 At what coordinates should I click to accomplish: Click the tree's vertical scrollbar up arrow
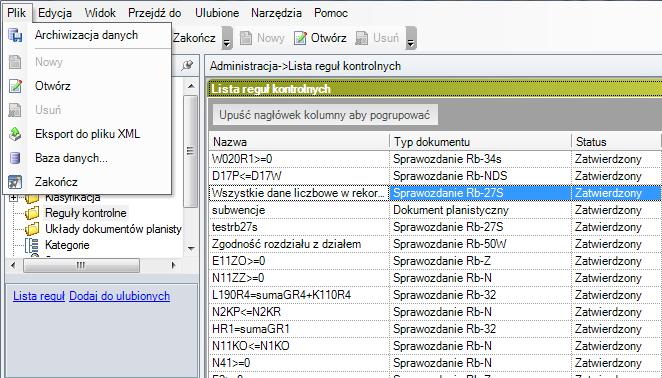coord(191,86)
